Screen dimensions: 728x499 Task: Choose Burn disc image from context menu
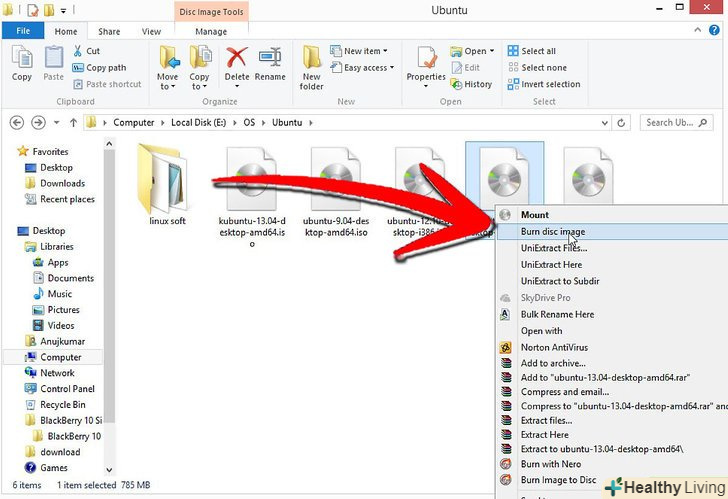(x=612, y=231)
